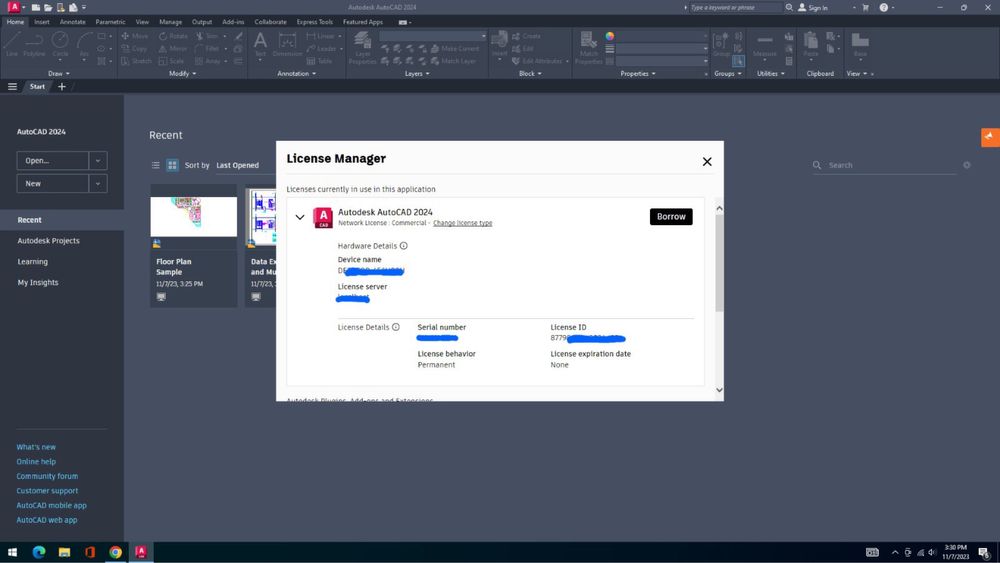This screenshot has width=1000, height=563.
Task: Click the Open folder icon in Quick Access toolbar
Action: click(x=48, y=8)
